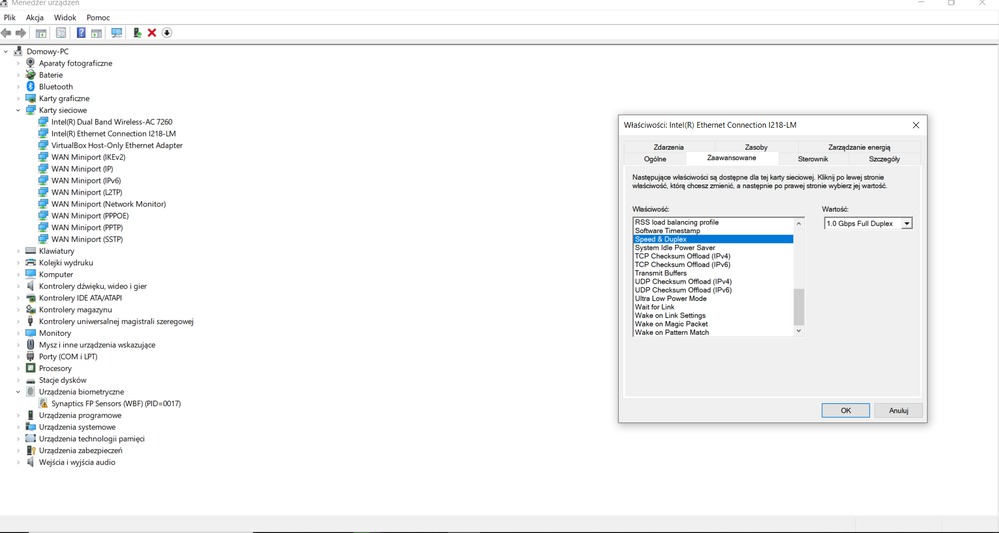Switch to the Szczegóły tab
Screen dimensions: 999x533
[884, 159]
